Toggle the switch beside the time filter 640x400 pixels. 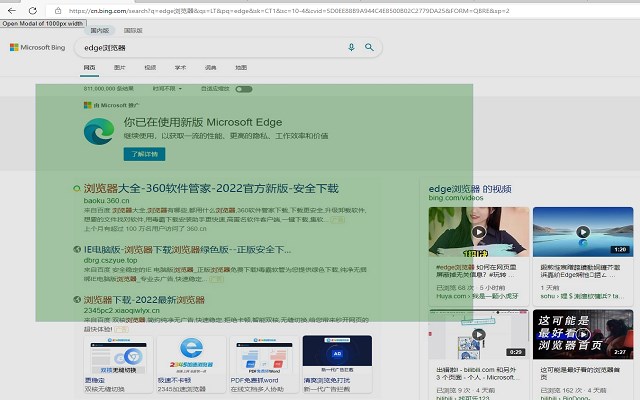click(244, 89)
